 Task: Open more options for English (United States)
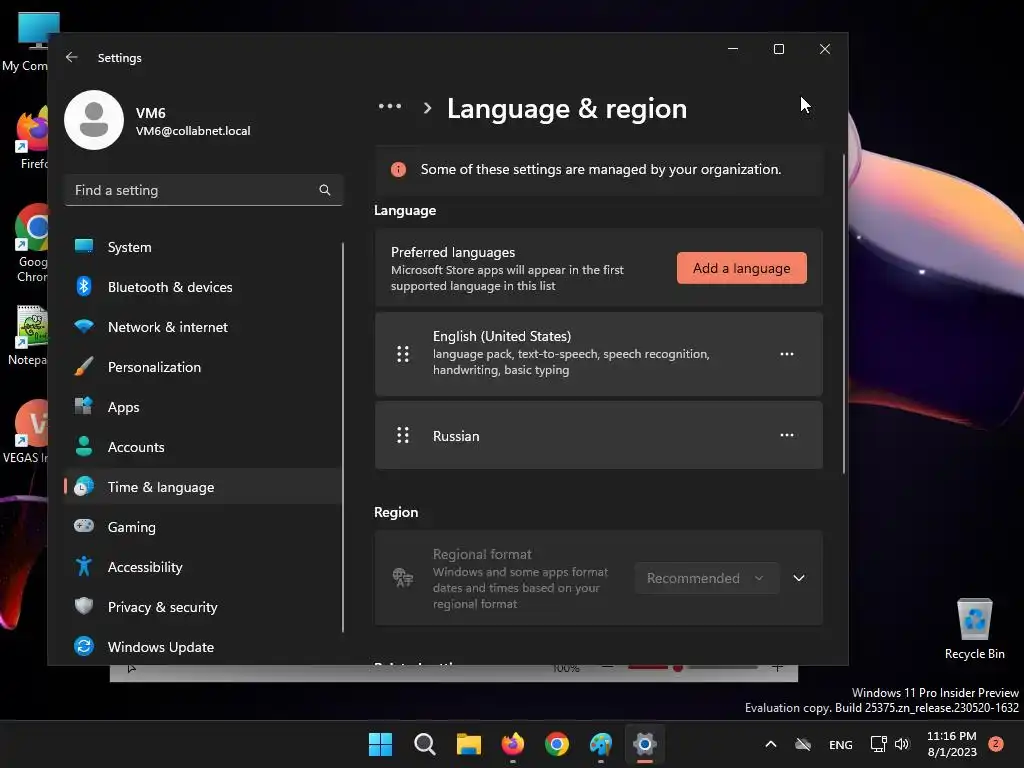tap(787, 354)
